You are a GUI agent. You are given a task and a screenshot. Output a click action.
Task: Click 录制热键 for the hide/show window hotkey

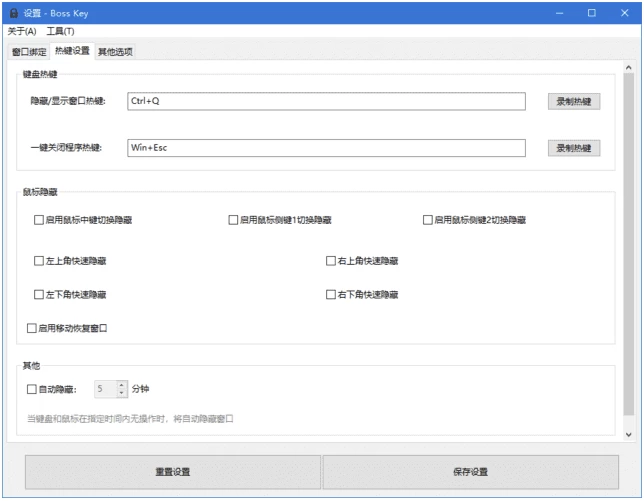(573, 101)
